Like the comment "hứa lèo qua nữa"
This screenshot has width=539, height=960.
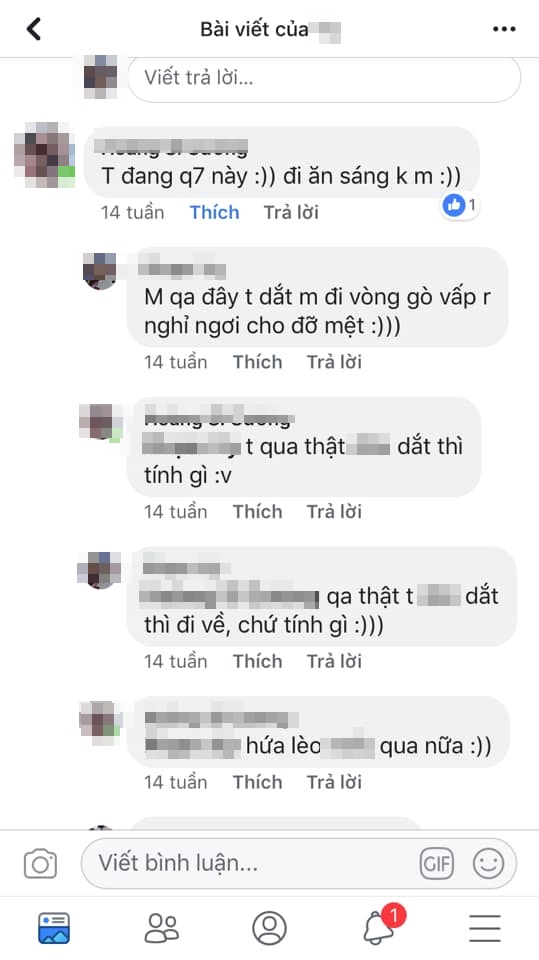tap(257, 782)
